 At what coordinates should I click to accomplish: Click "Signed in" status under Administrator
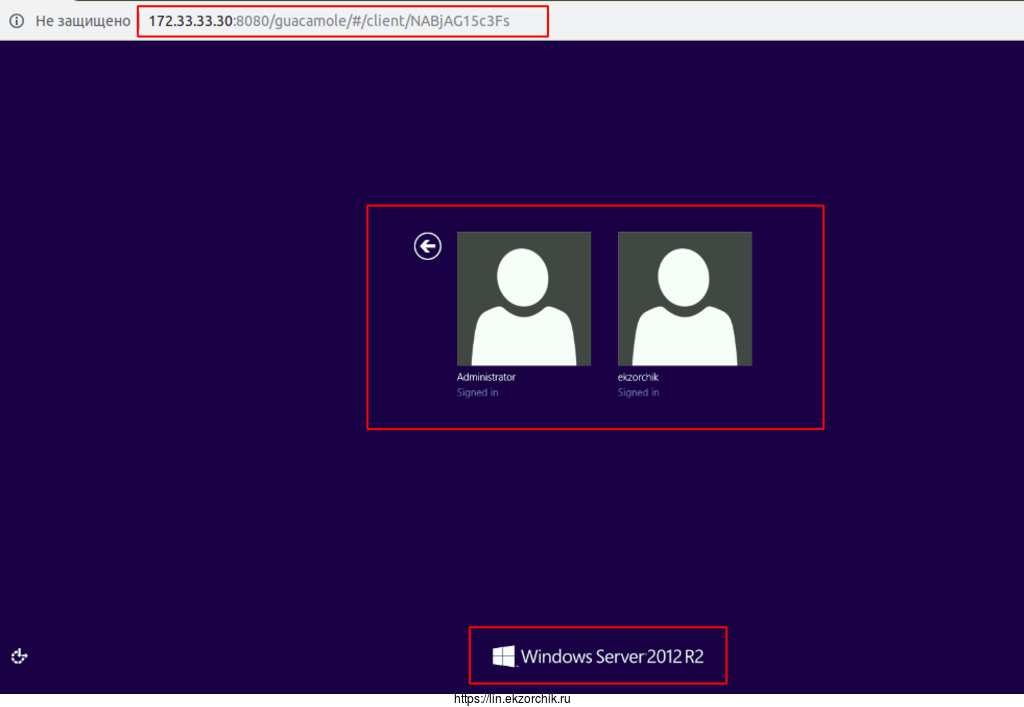(x=478, y=393)
